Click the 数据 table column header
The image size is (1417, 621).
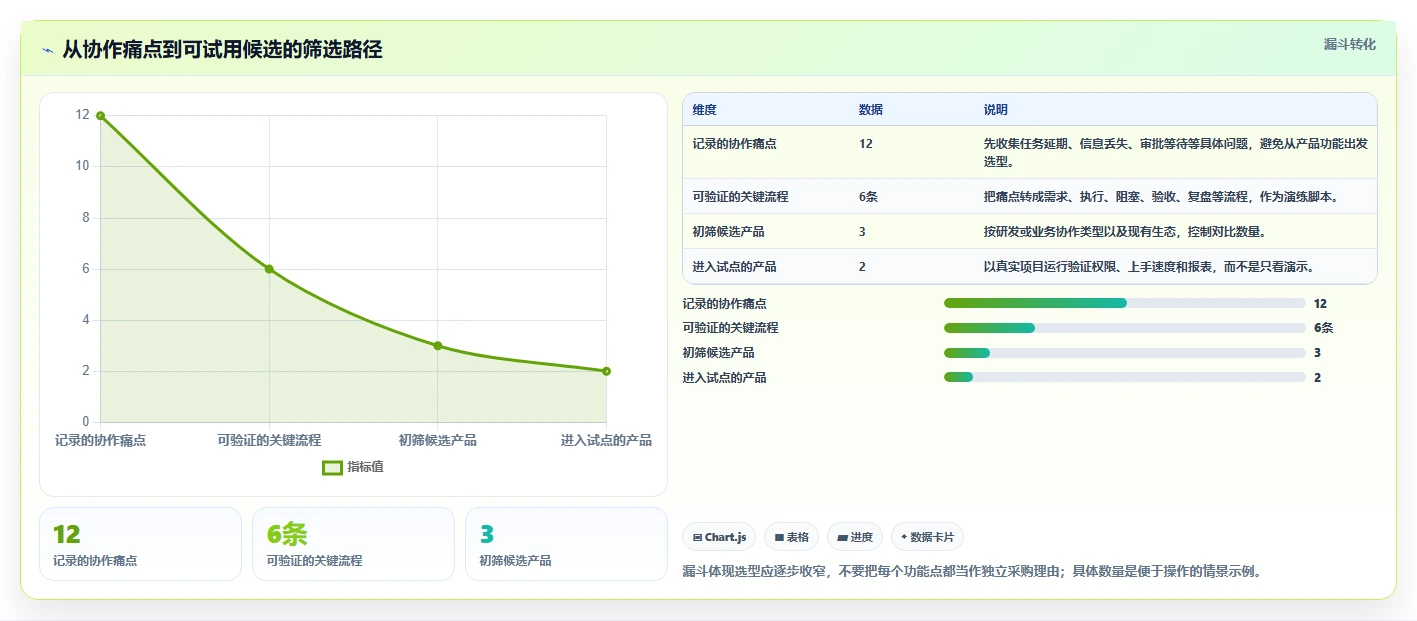(x=870, y=110)
